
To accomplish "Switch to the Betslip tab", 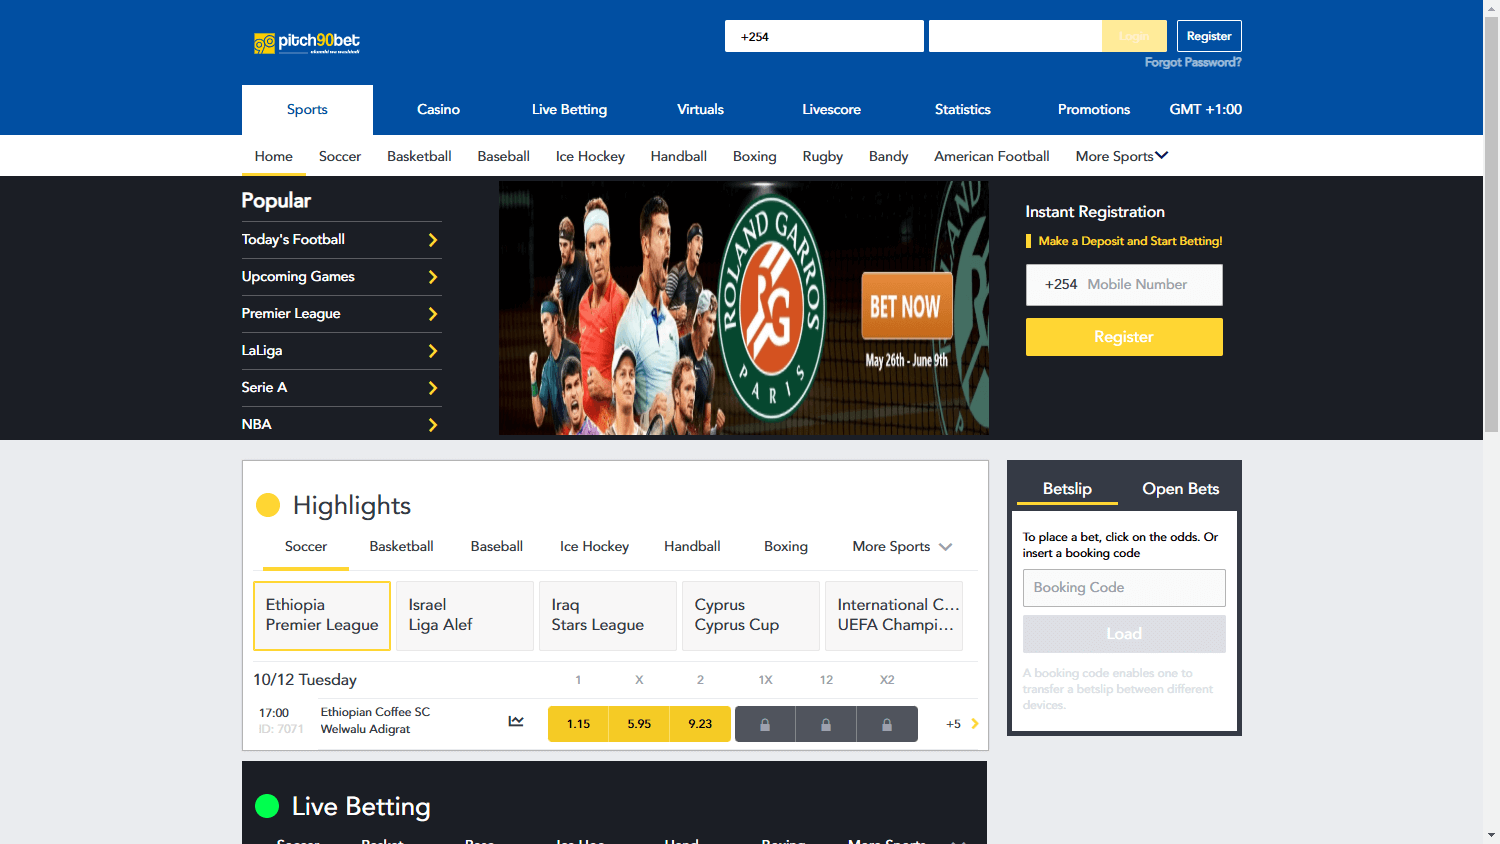I will pyautogui.click(x=1067, y=489).
